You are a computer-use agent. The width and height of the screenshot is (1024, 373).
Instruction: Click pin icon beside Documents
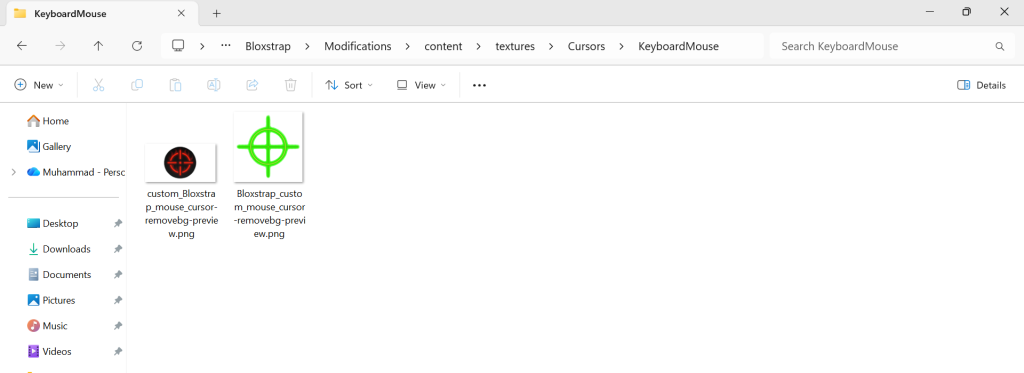pyautogui.click(x=118, y=274)
